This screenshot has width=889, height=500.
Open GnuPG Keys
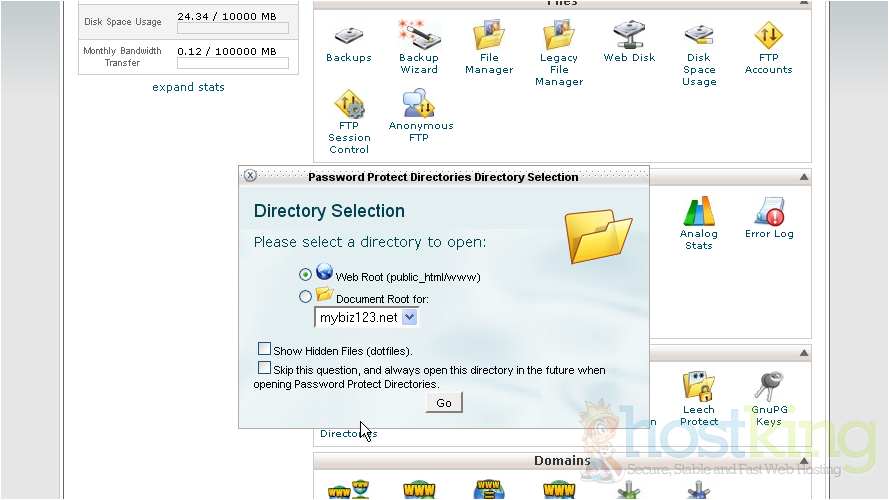click(x=768, y=399)
